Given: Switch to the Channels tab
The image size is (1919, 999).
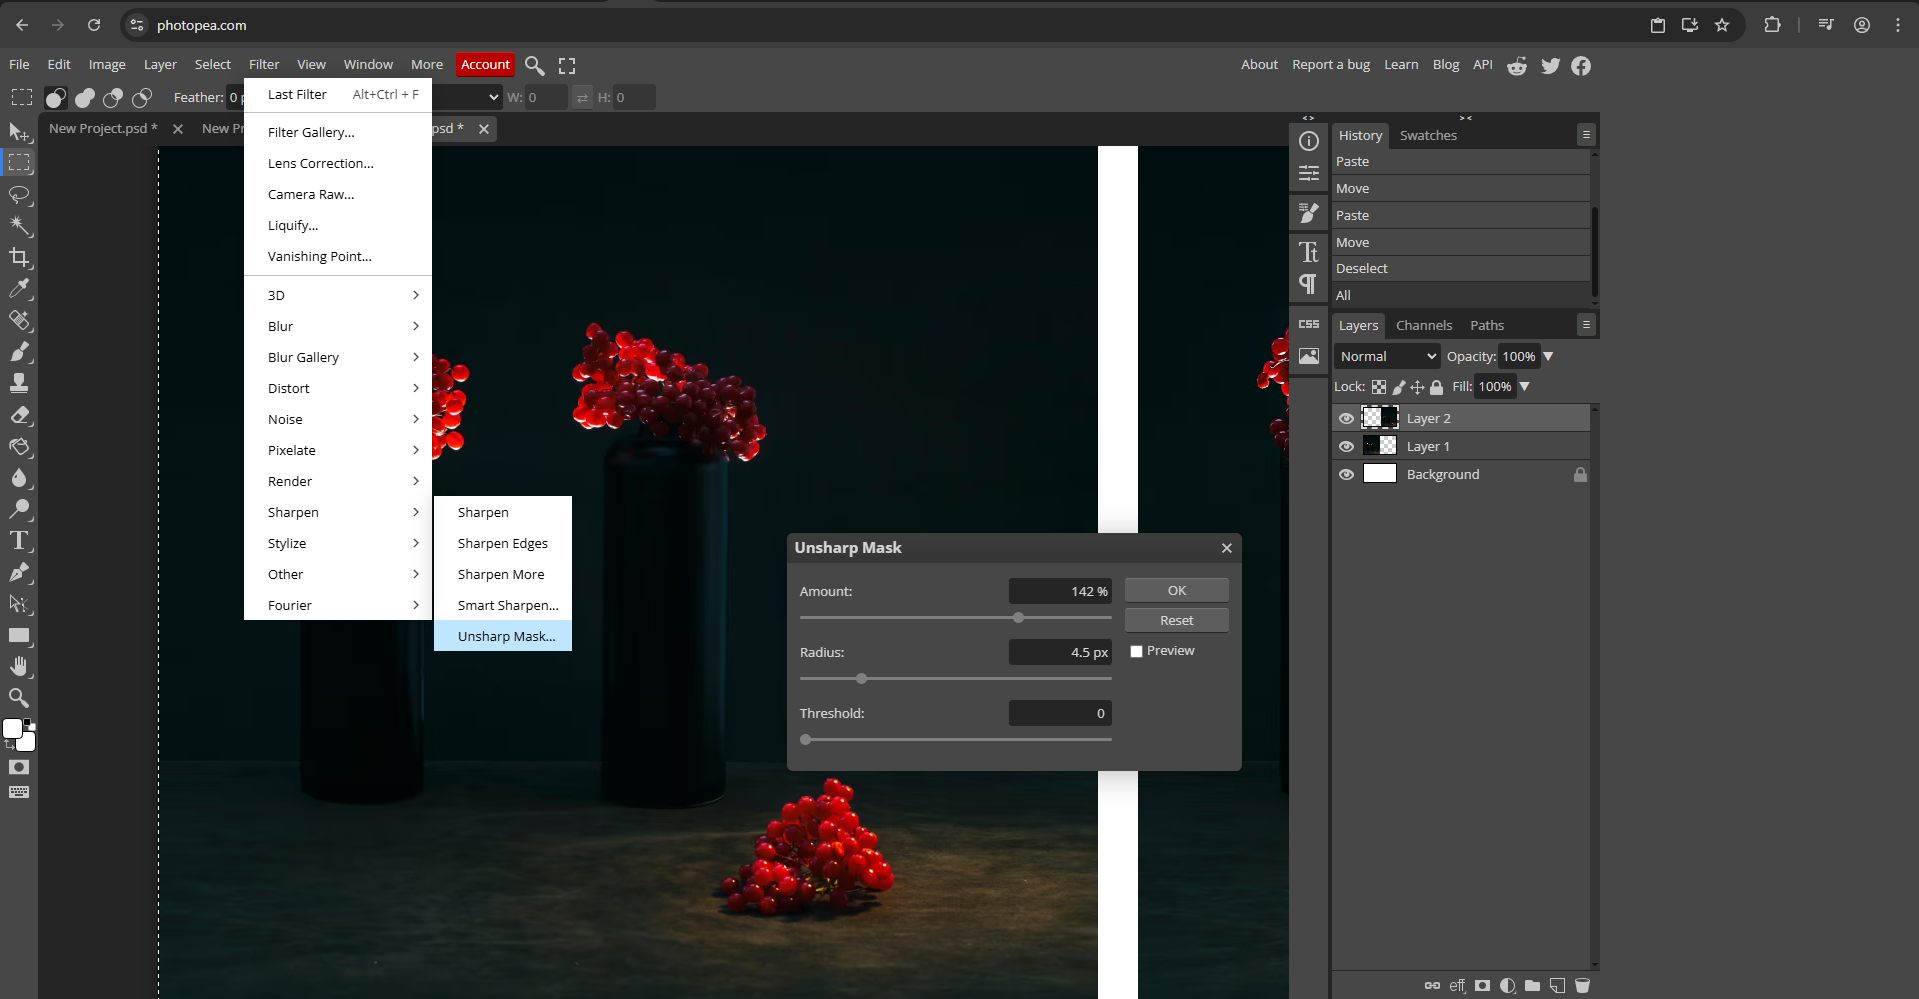Looking at the screenshot, I should point(1423,325).
